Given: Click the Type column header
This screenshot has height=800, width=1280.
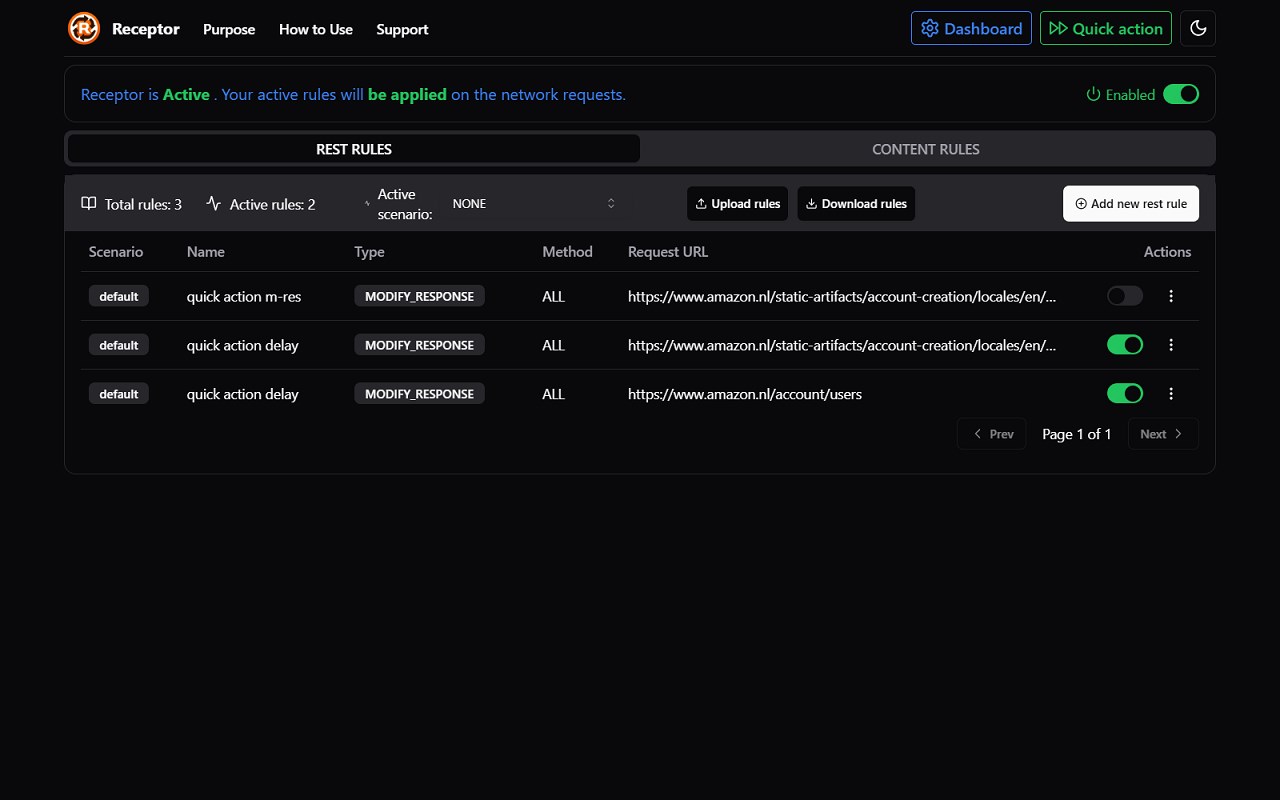Looking at the screenshot, I should (369, 252).
